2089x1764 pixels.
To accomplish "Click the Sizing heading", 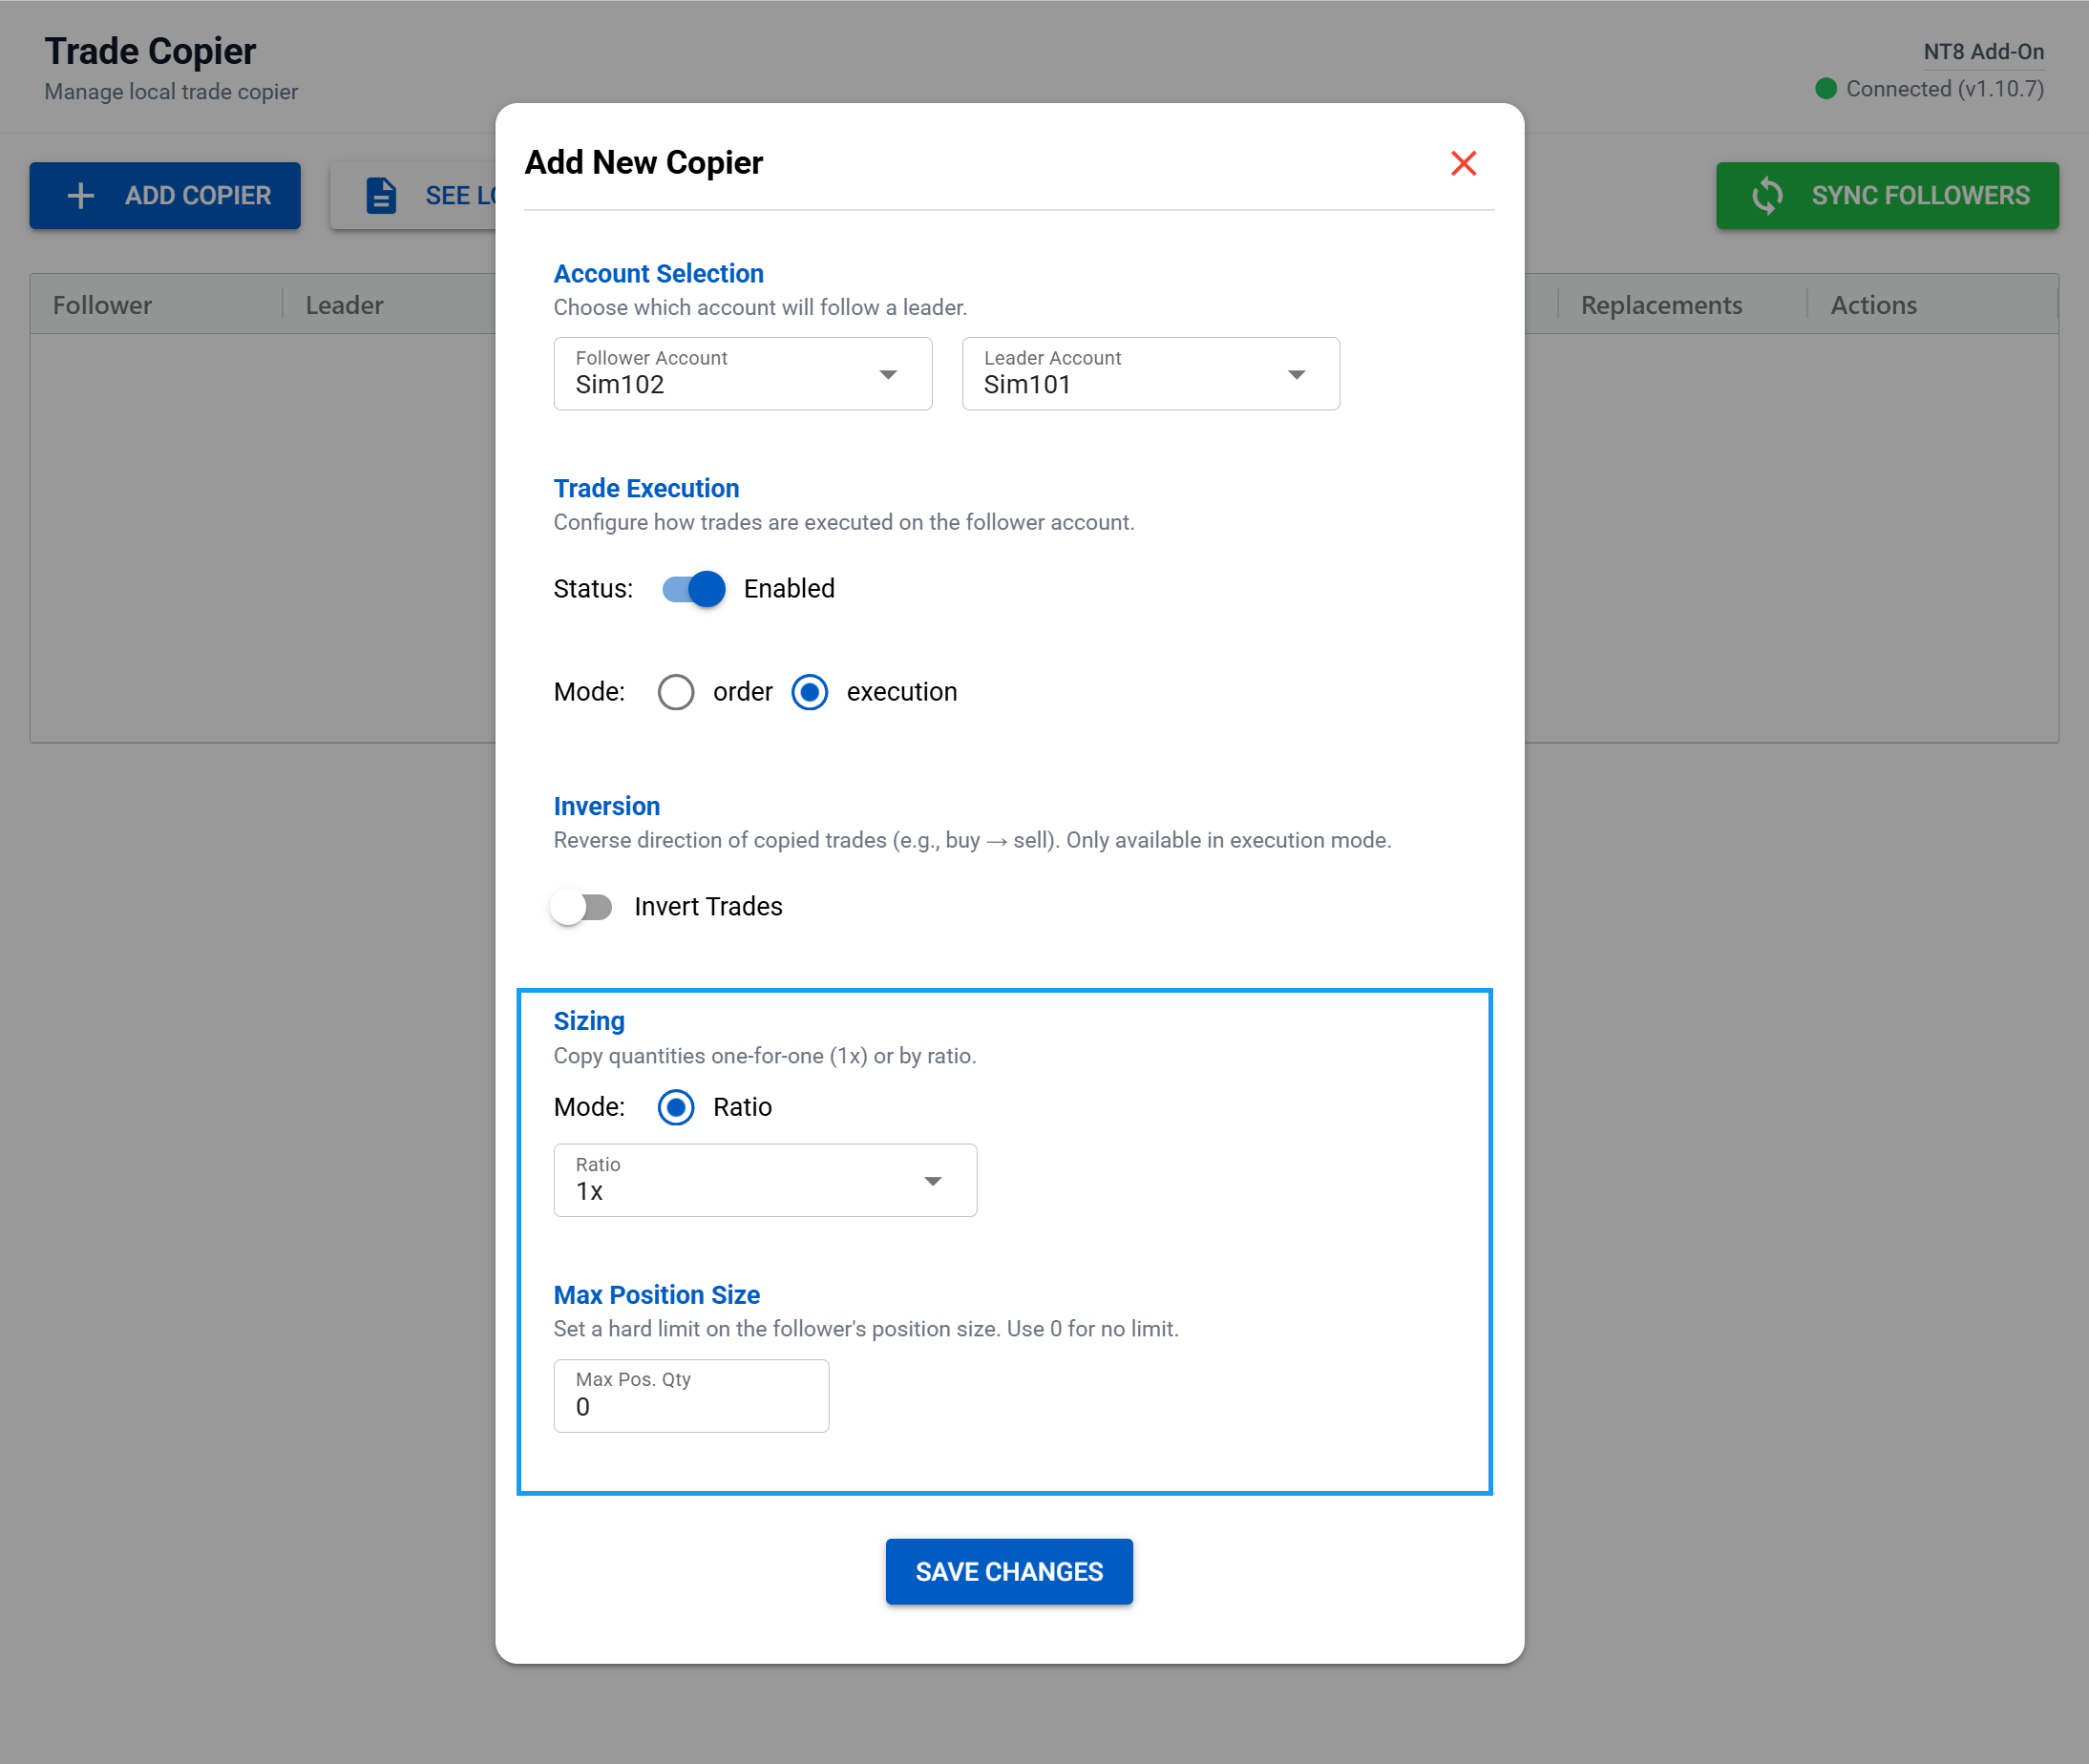I will (589, 1021).
